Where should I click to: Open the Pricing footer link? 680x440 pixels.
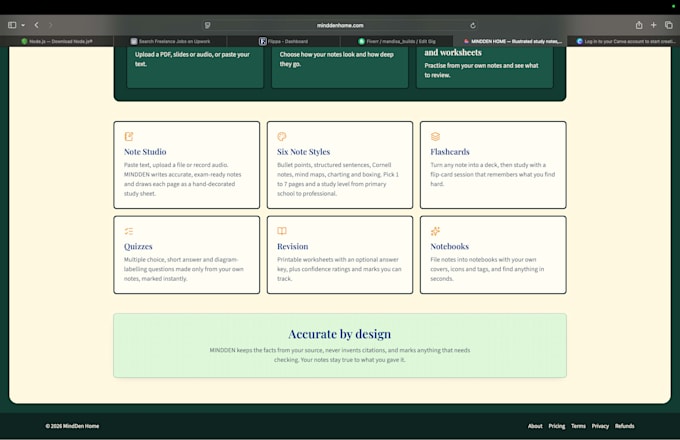coord(557,426)
